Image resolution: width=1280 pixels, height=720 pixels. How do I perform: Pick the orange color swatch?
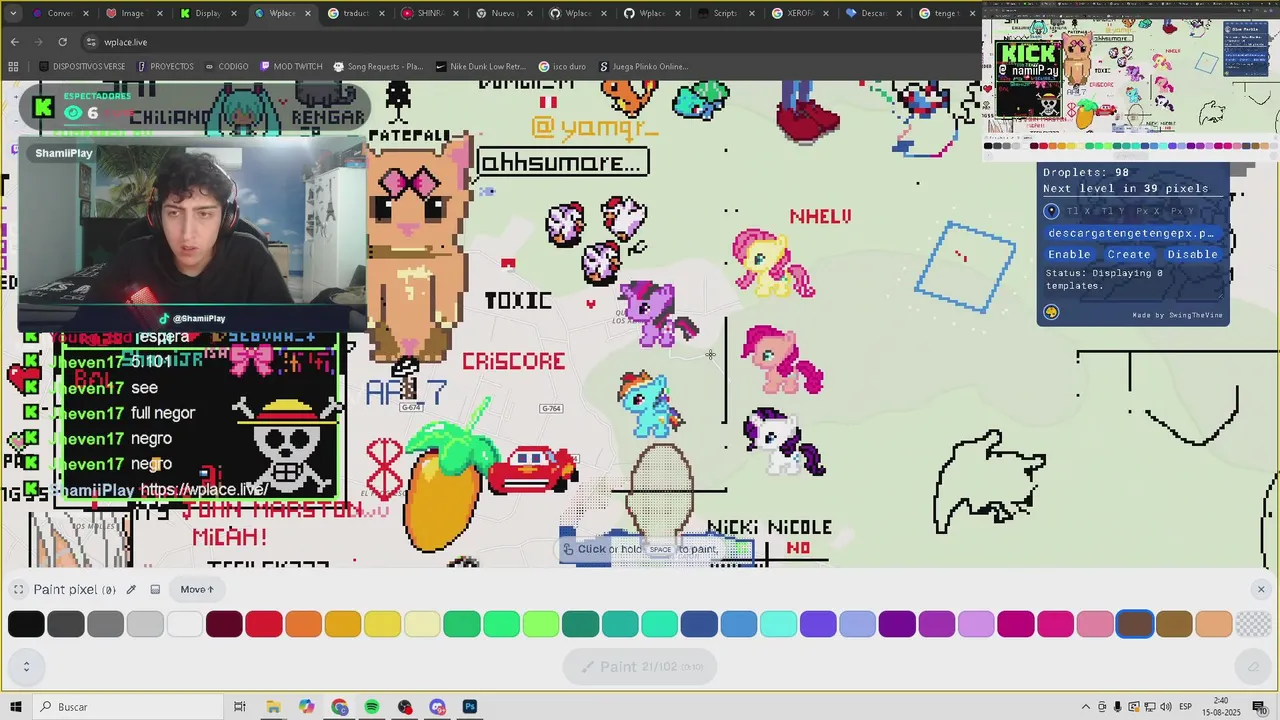(x=303, y=625)
